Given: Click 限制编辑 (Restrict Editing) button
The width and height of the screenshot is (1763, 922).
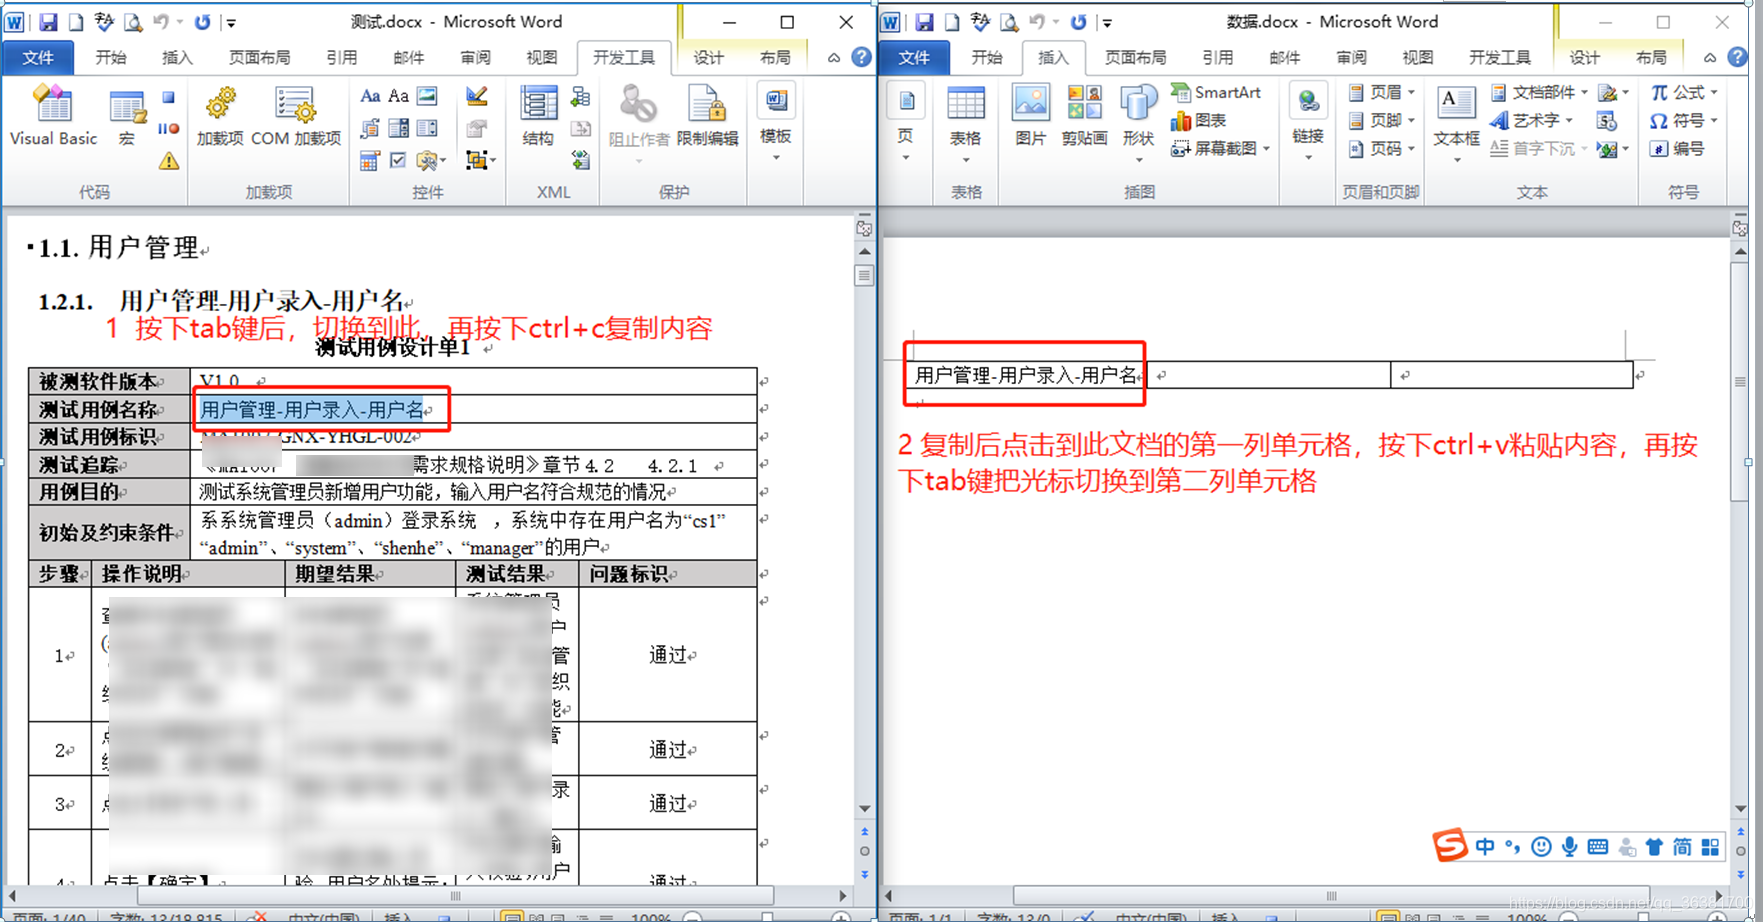Looking at the screenshot, I should tap(707, 117).
